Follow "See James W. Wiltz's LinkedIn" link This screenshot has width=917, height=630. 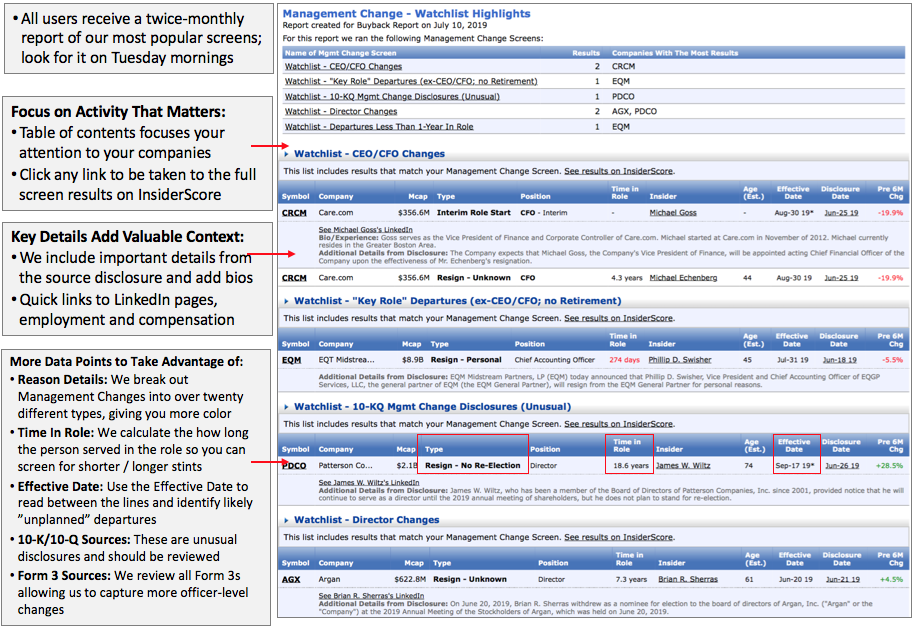pos(369,483)
